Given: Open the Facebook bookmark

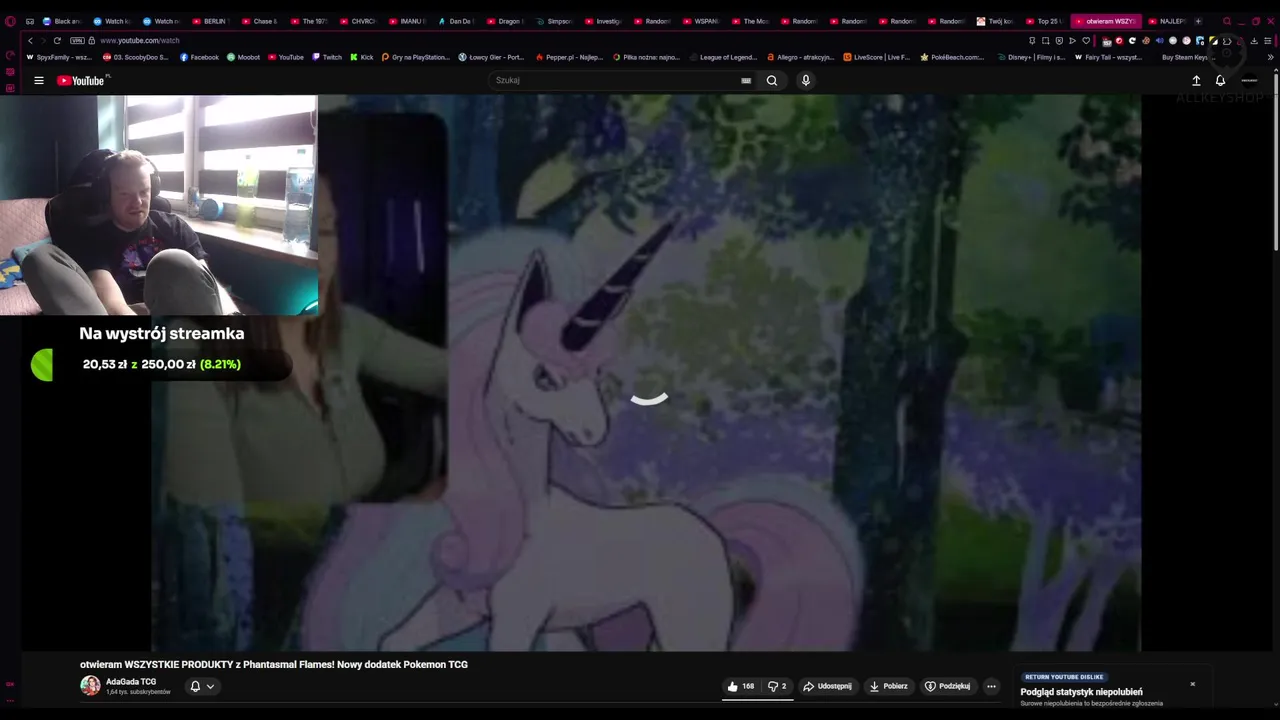Looking at the screenshot, I should [x=199, y=57].
